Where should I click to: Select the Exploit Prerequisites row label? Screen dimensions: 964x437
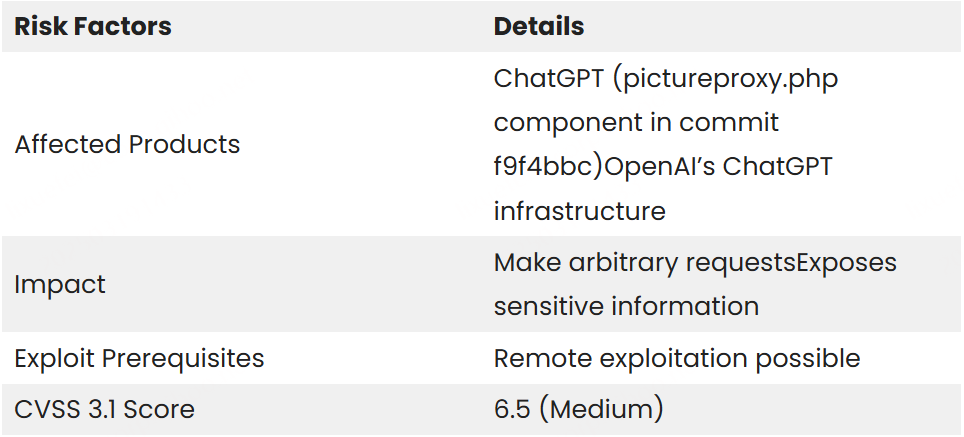coord(140,358)
